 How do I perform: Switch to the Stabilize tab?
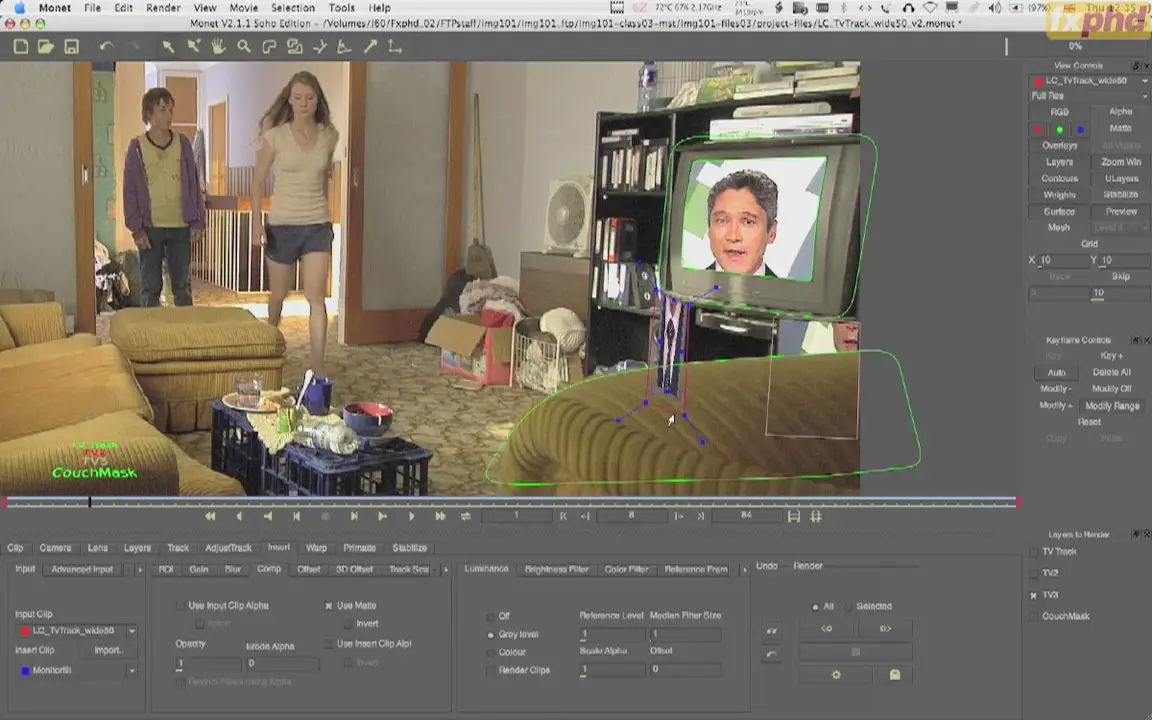pyautogui.click(x=409, y=548)
